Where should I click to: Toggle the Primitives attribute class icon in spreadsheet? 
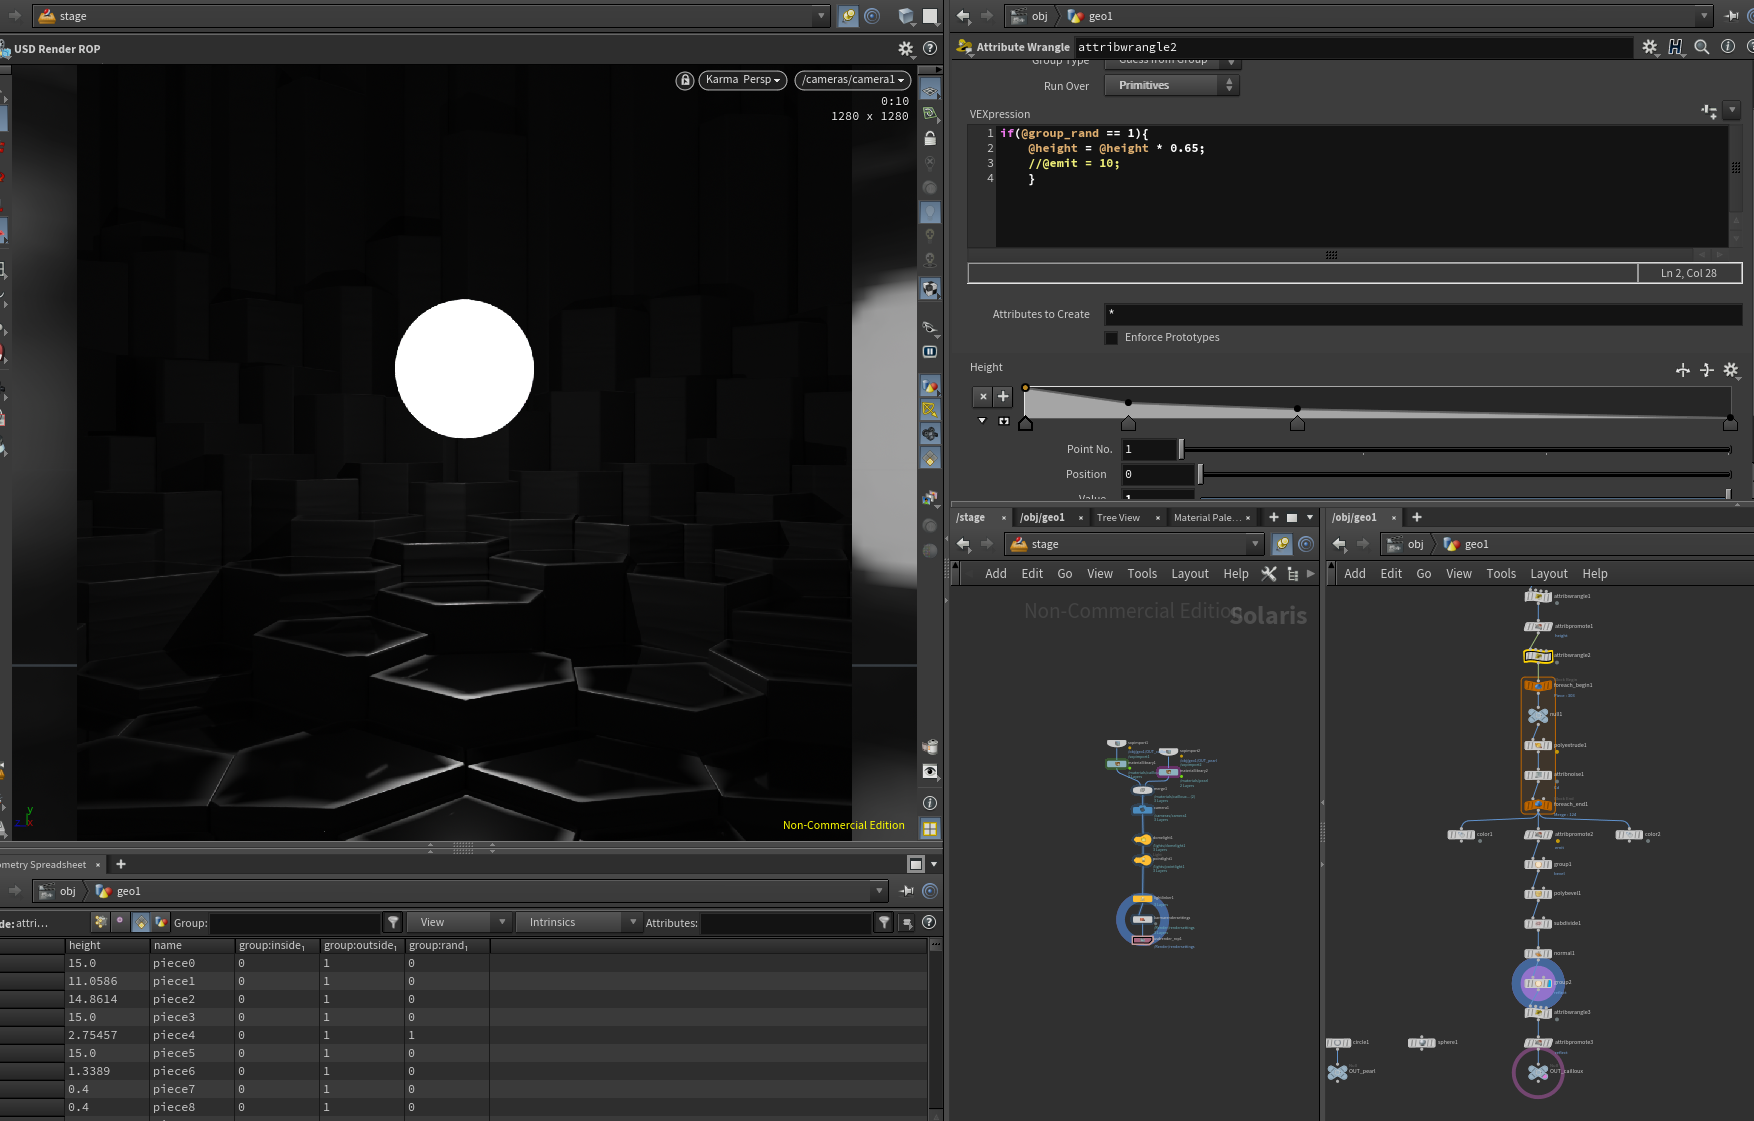[141, 922]
